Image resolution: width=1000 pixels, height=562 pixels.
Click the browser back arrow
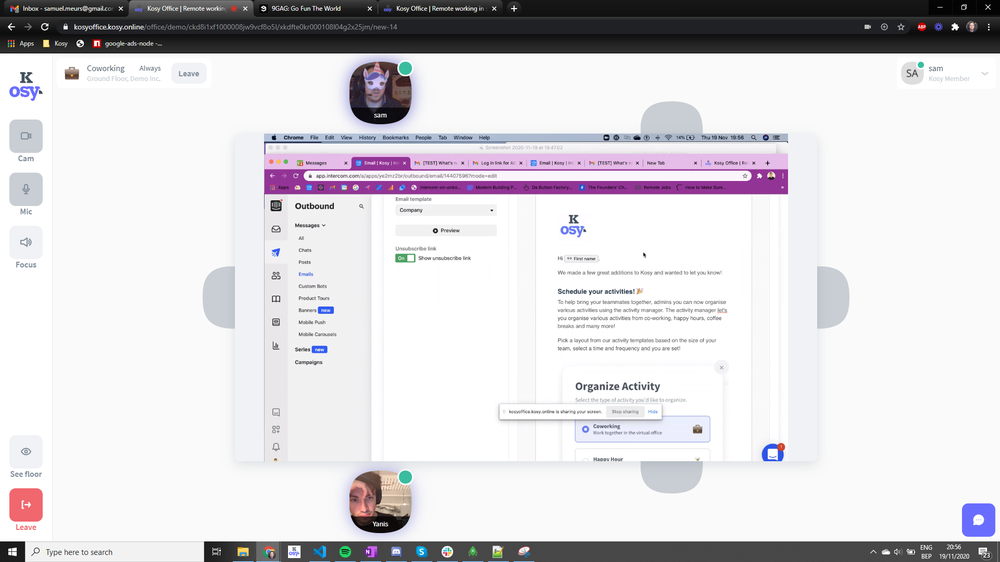pyautogui.click(x=11, y=27)
